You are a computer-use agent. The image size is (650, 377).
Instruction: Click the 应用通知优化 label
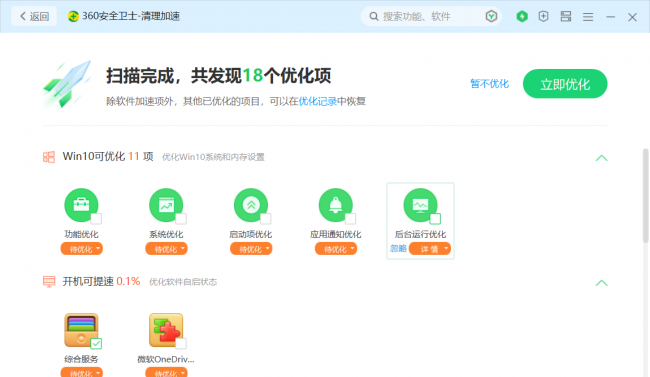coord(335,234)
